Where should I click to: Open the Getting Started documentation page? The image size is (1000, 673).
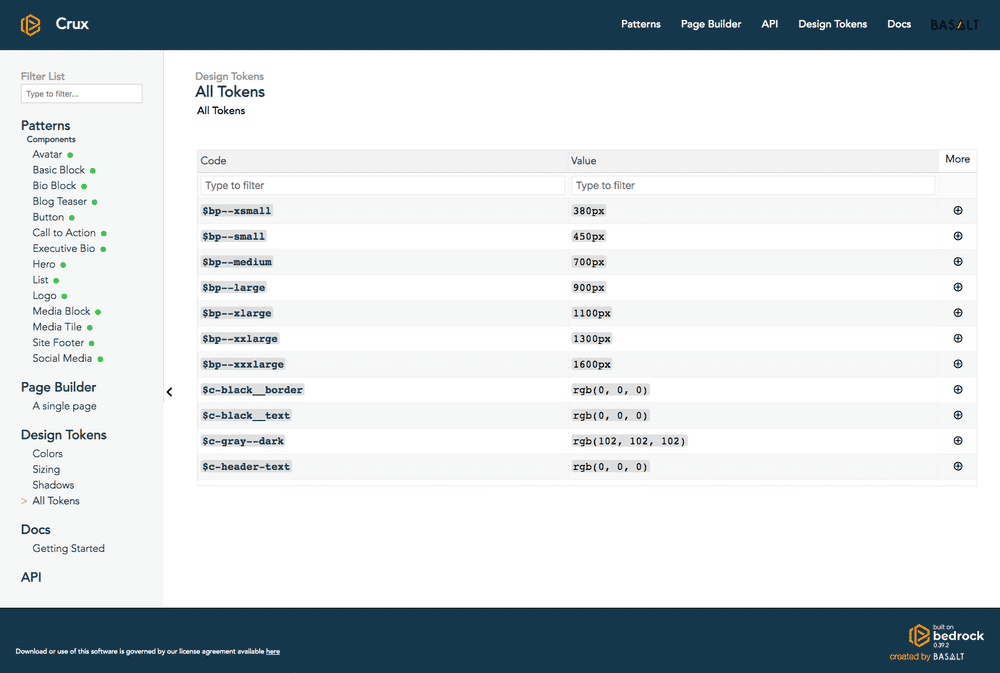pyautogui.click(x=68, y=548)
